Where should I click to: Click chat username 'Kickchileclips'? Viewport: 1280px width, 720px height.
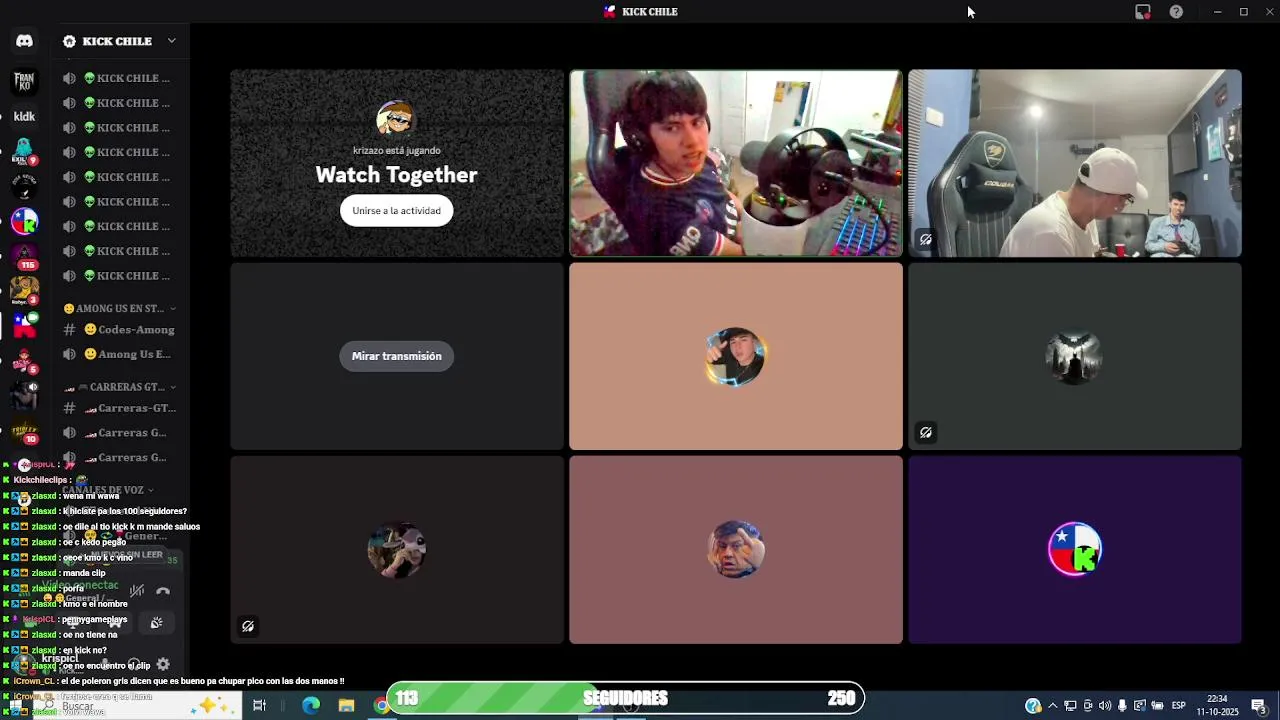[x=40, y=481]
